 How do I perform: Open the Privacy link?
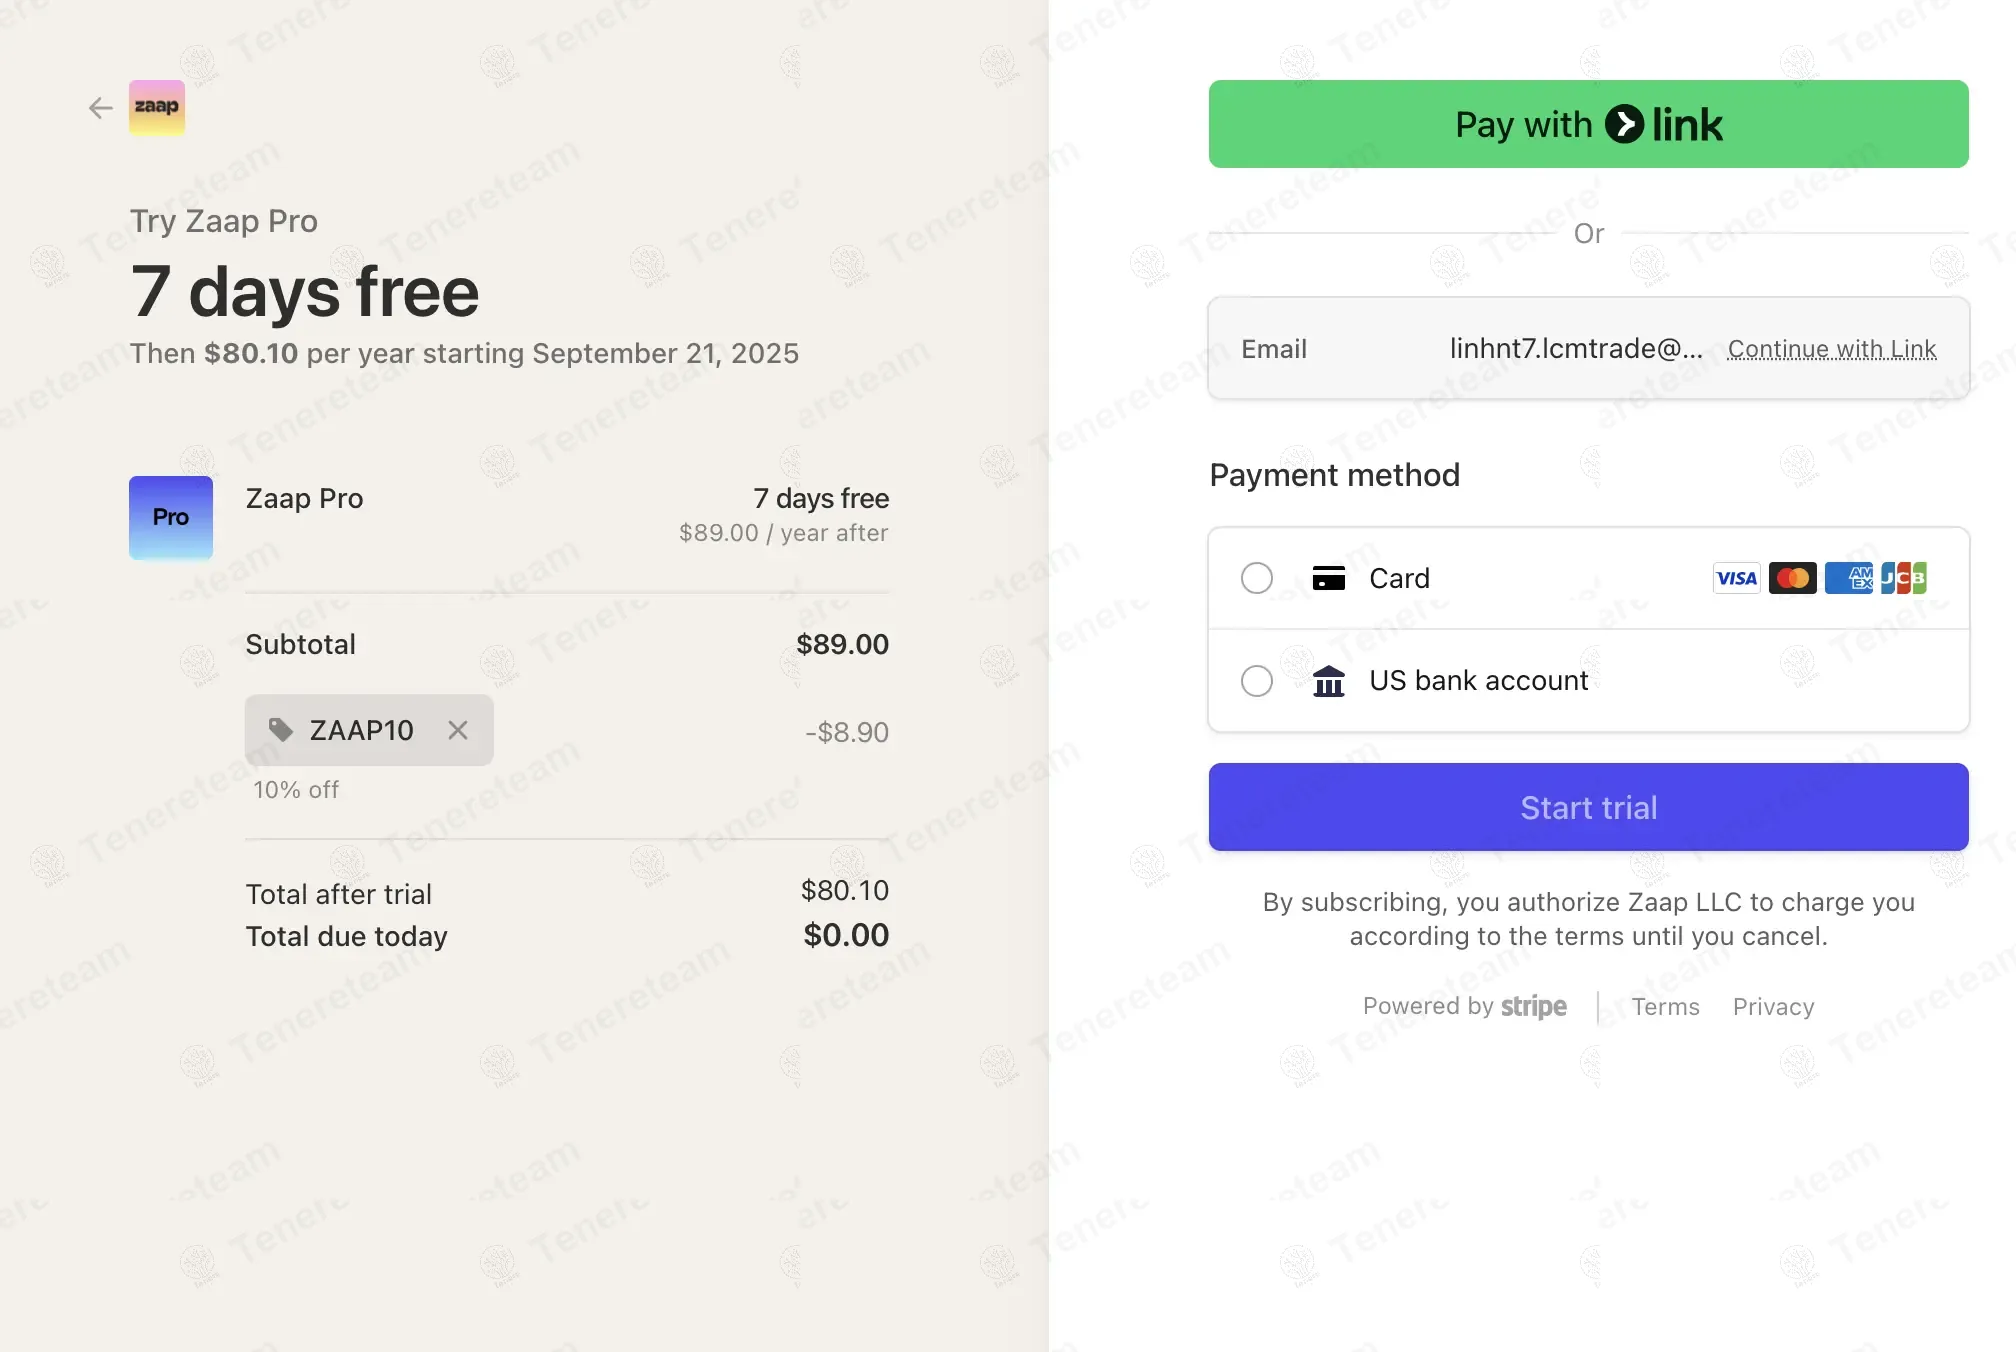1773,1007
